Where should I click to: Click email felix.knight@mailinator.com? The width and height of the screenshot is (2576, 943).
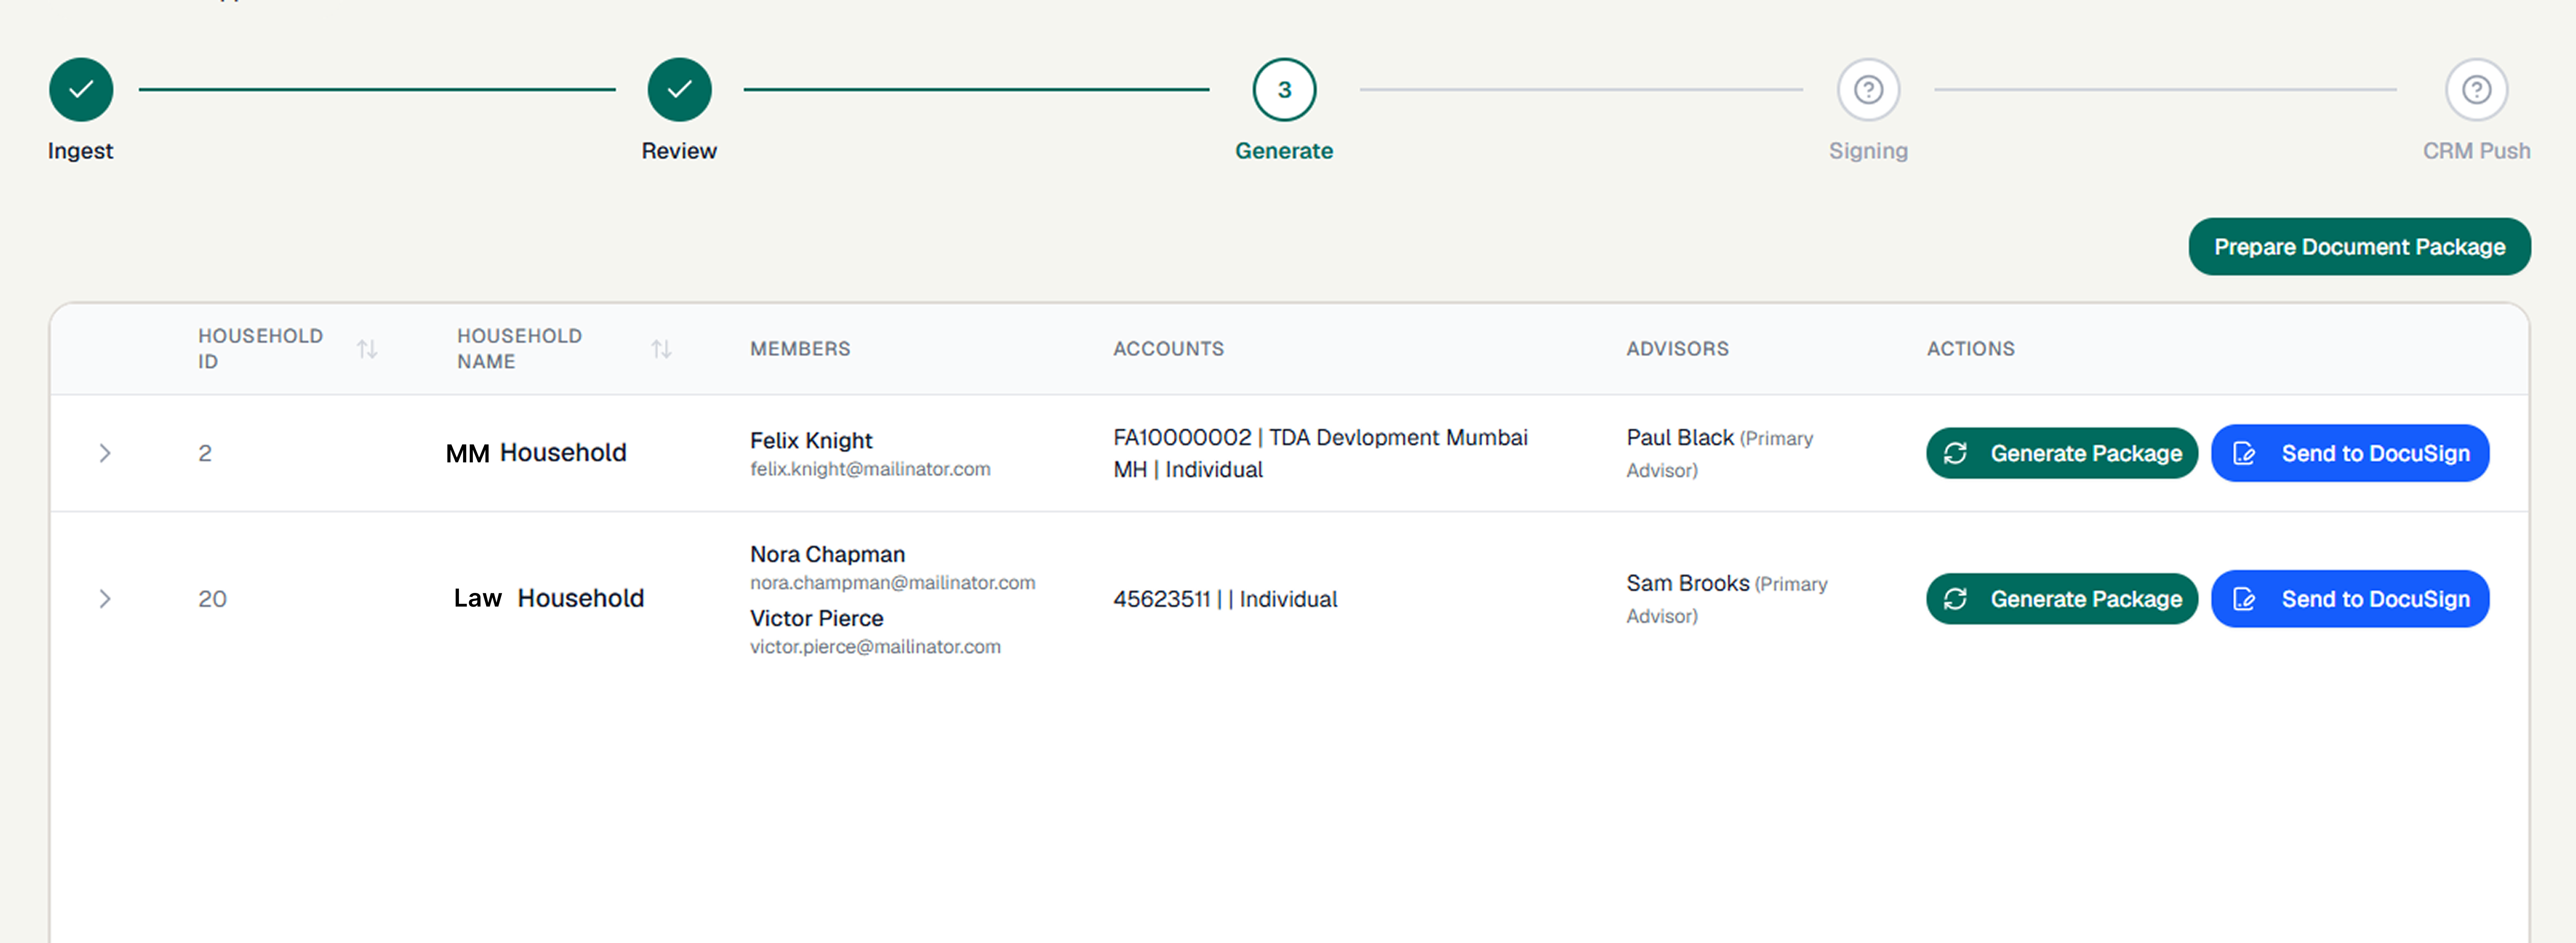coord(870,469)
